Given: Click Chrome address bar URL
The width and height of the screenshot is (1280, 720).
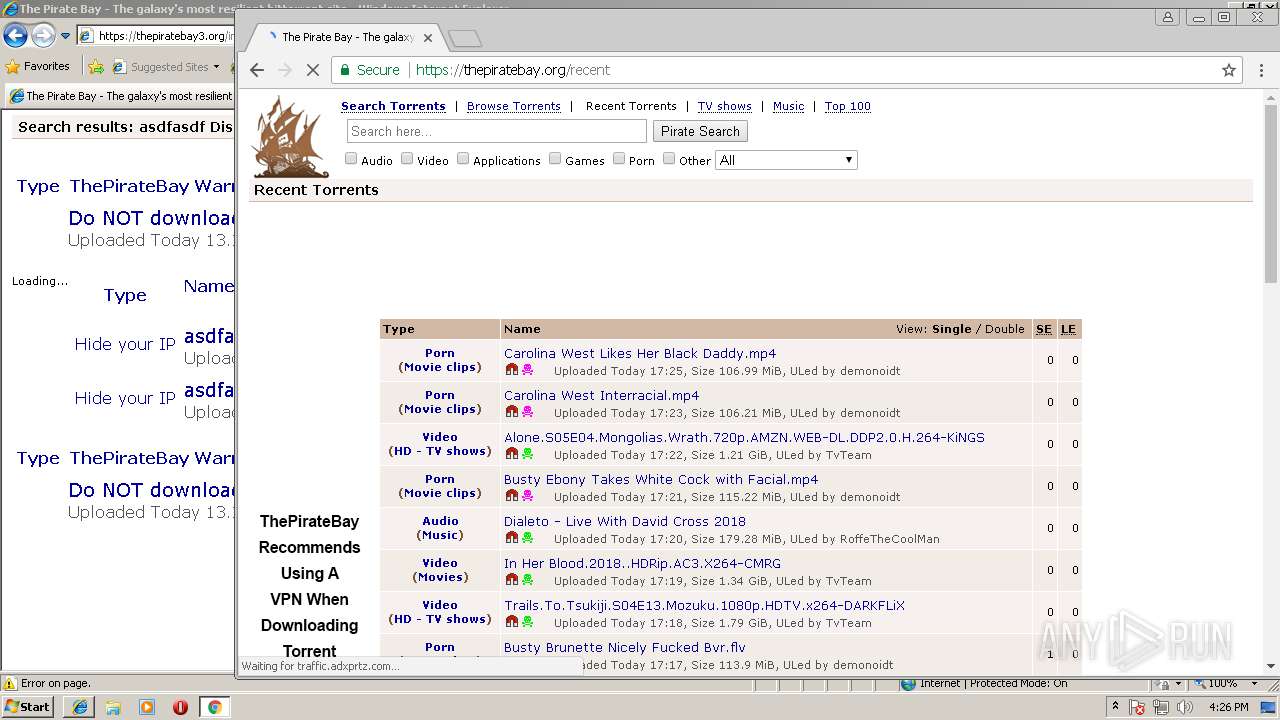Looking at the screenshot, I should [513, 70].
